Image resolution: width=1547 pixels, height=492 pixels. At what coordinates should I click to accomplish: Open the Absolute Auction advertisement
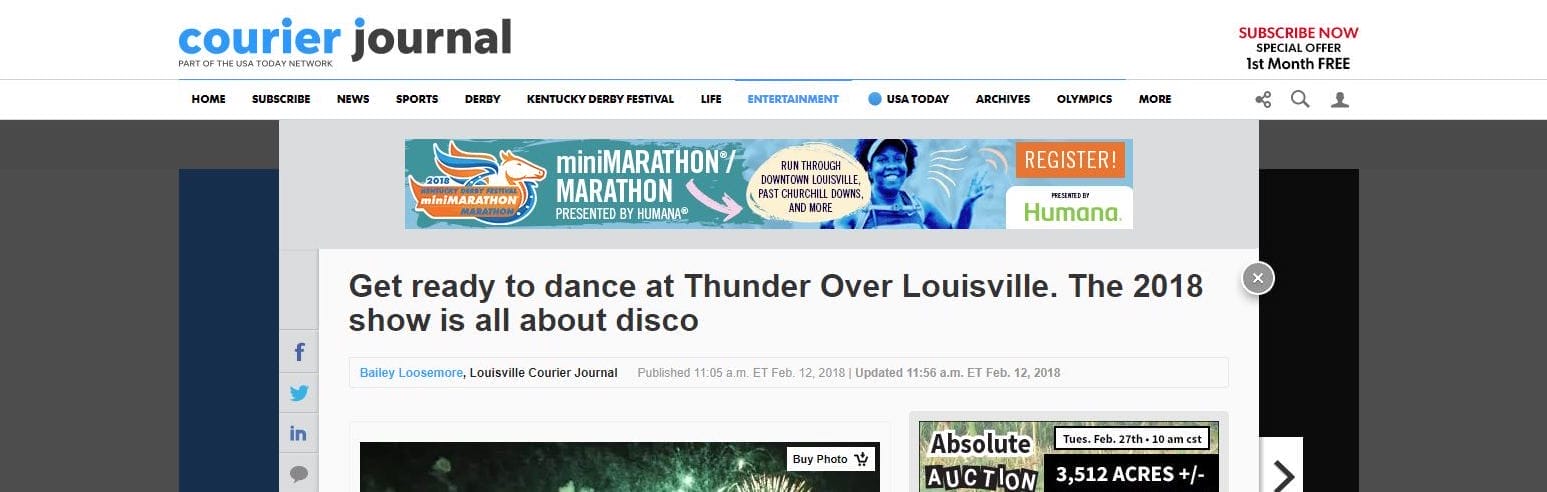pos(1068,457)
